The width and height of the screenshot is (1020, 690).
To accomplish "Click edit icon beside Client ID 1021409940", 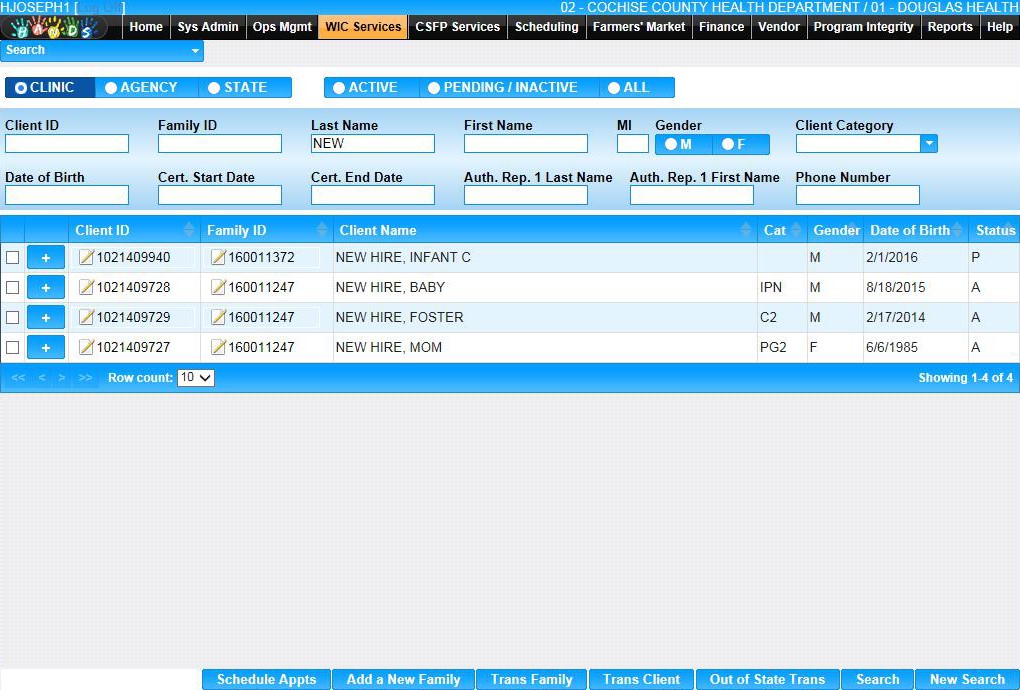I will (86, 258).
